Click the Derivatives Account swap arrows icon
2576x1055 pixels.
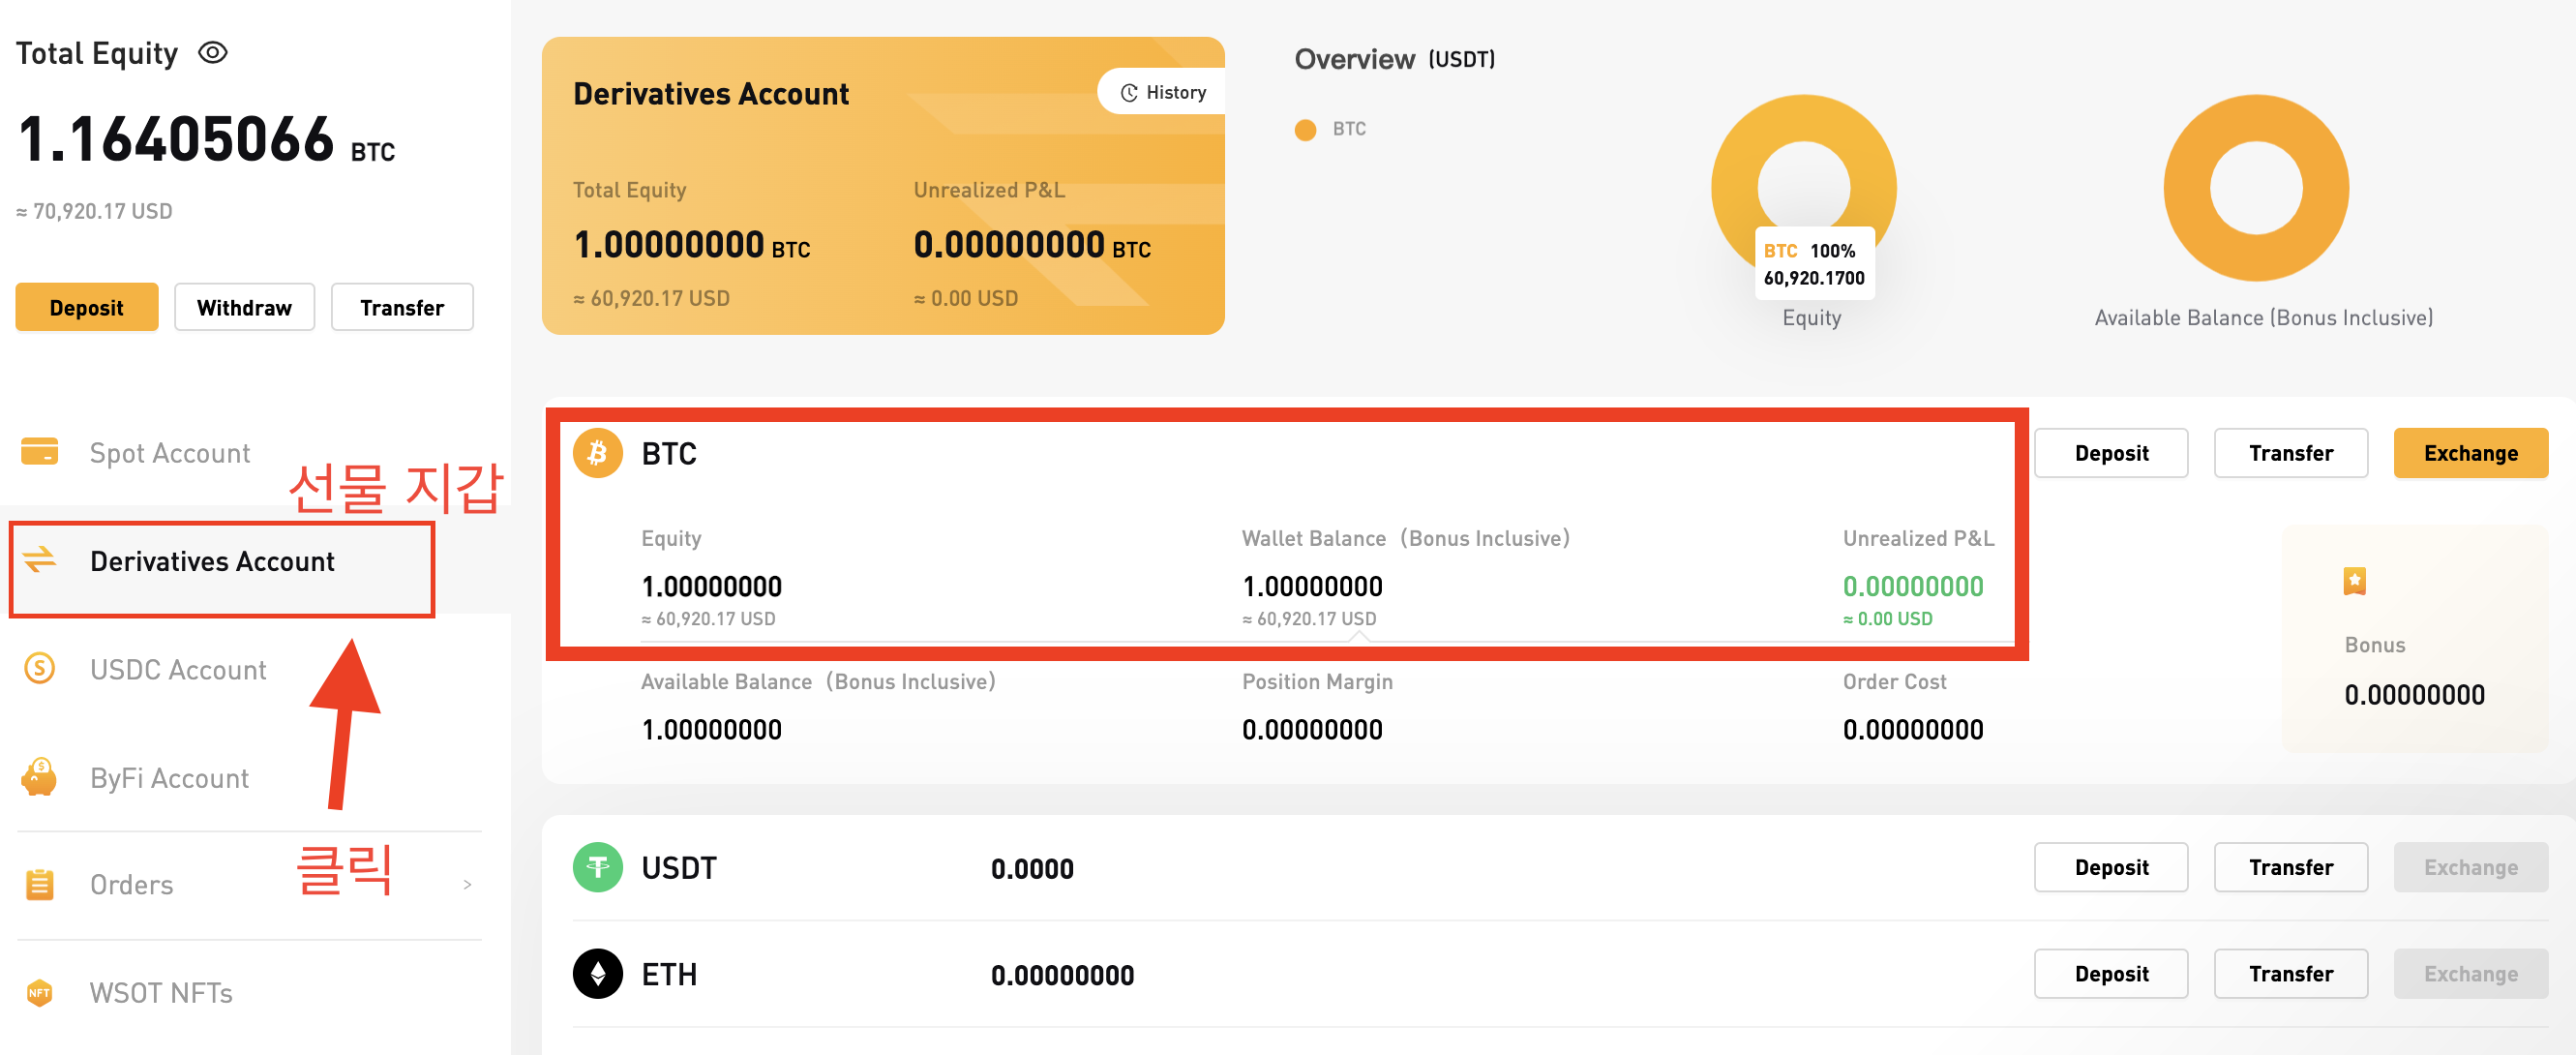coord(40,560)
